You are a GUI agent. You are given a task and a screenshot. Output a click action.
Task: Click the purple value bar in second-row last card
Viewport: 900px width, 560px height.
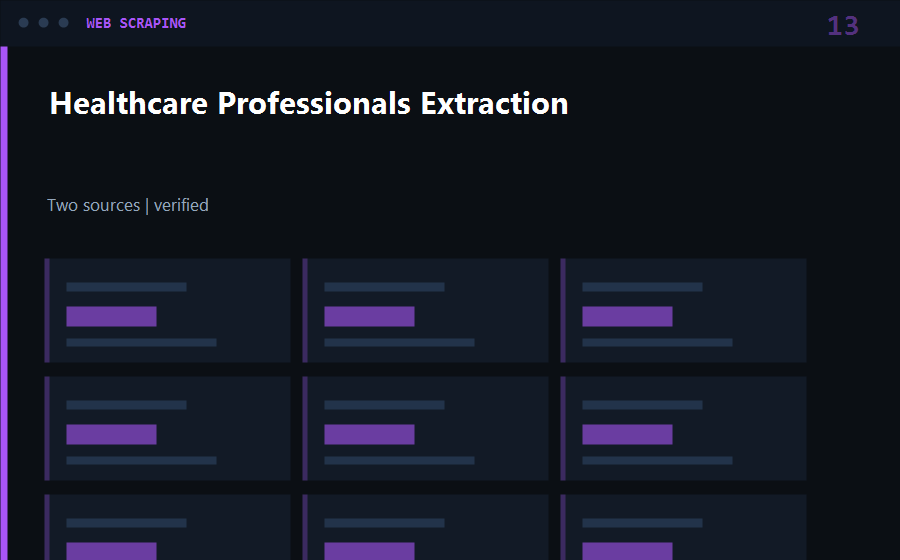click(x=627, y=434)
